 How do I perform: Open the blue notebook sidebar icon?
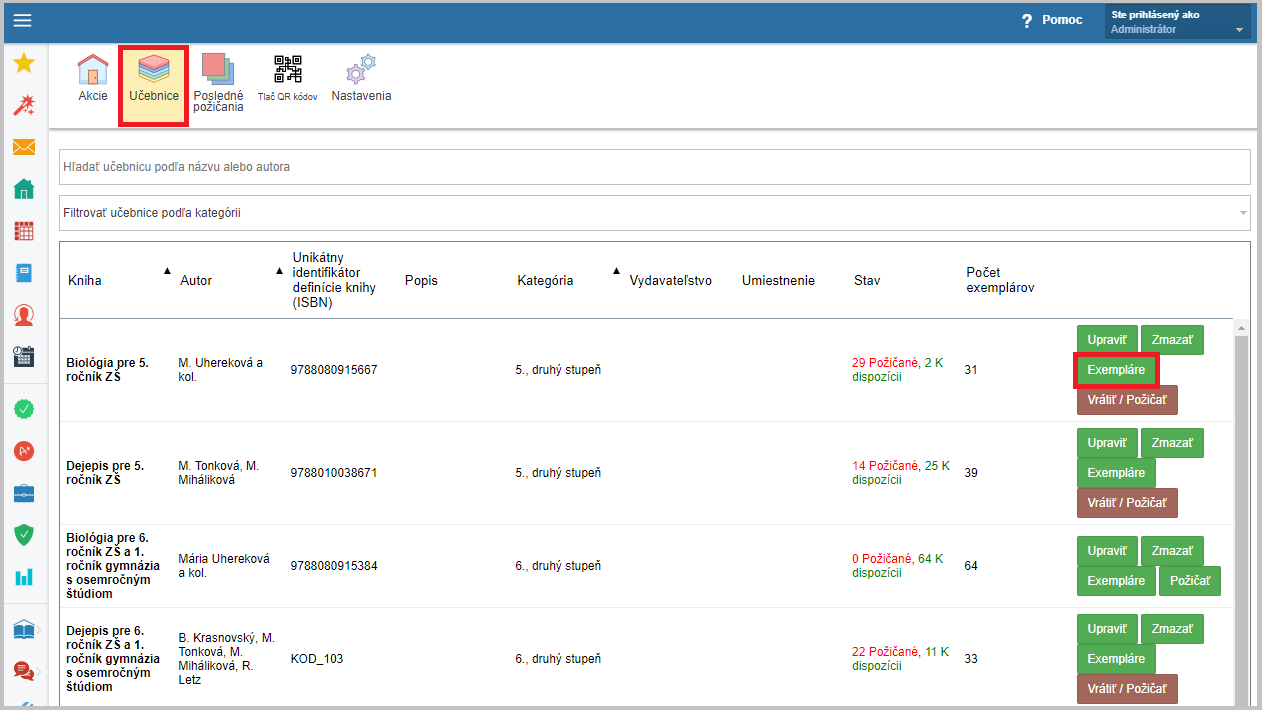(x=24, y=273)
